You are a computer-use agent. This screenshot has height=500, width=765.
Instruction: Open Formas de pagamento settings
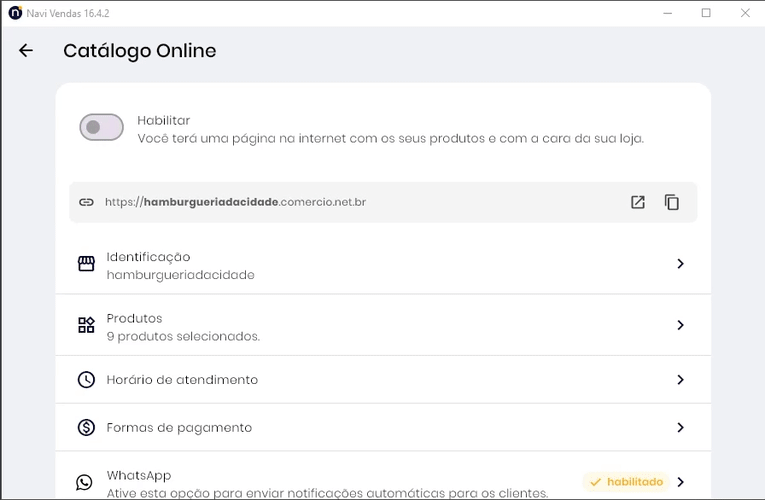[383, 427]
